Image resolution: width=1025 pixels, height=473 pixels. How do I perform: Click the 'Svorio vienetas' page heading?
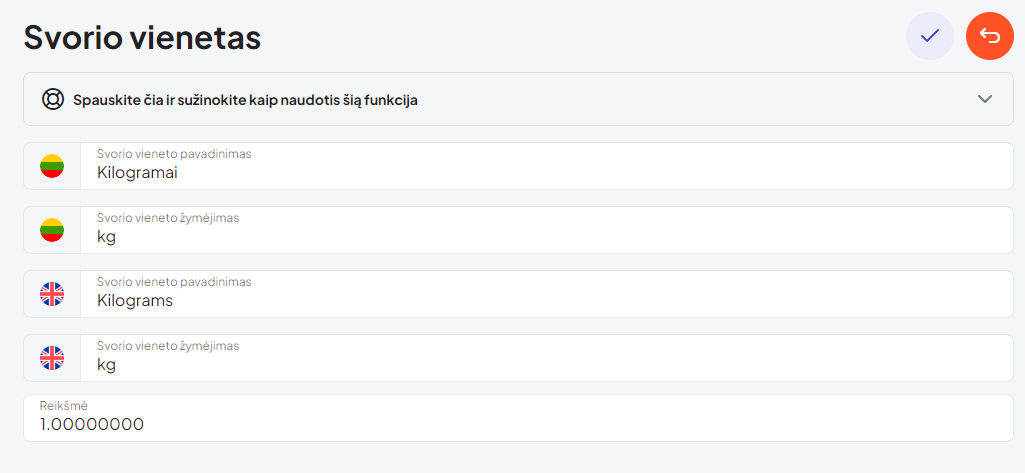(142, 38)
